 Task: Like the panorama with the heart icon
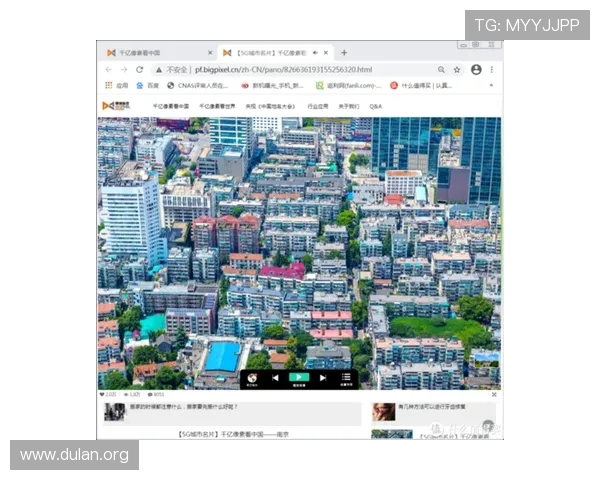pos(102,394)
